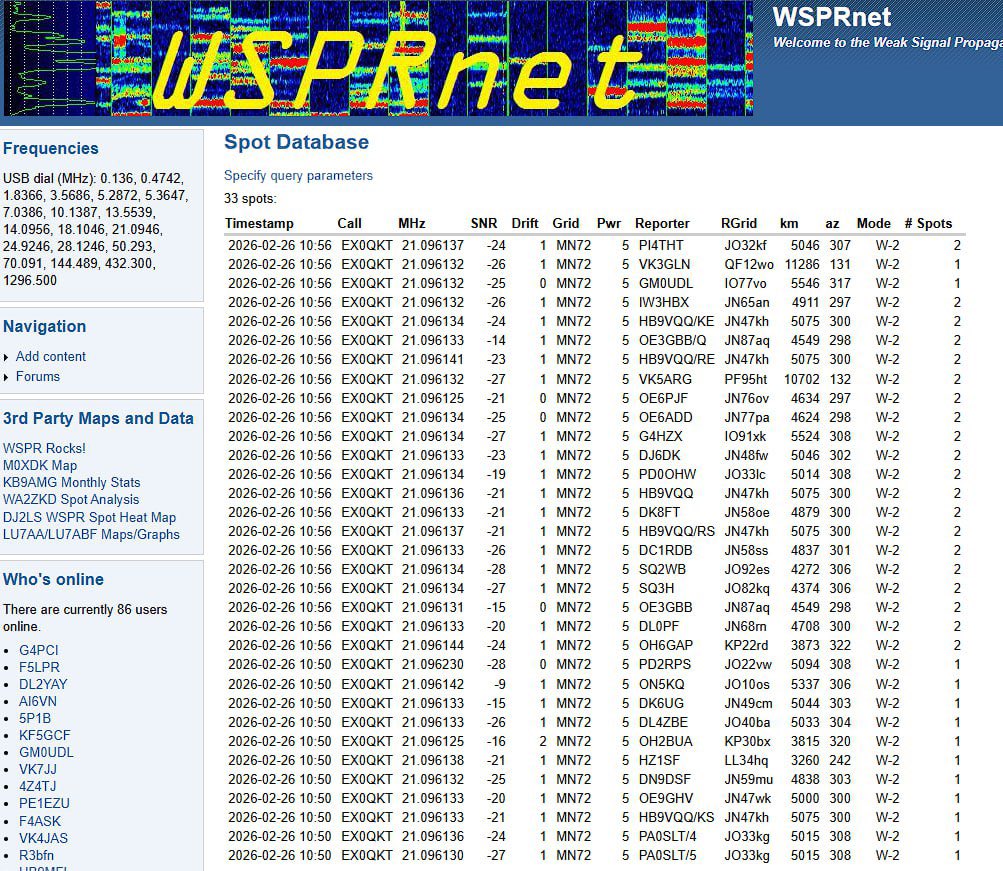
Task: Select reporter ON5KQ table cell
Action: point(661,684)
